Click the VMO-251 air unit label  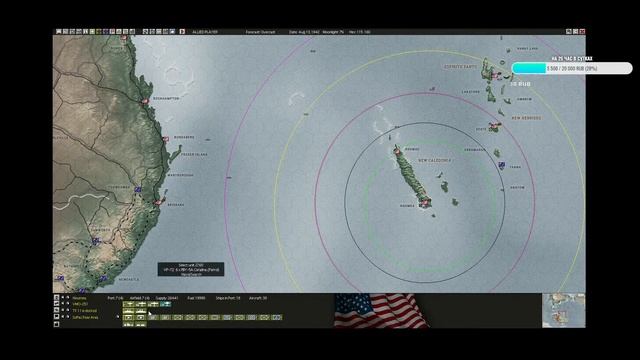(80, 304)
